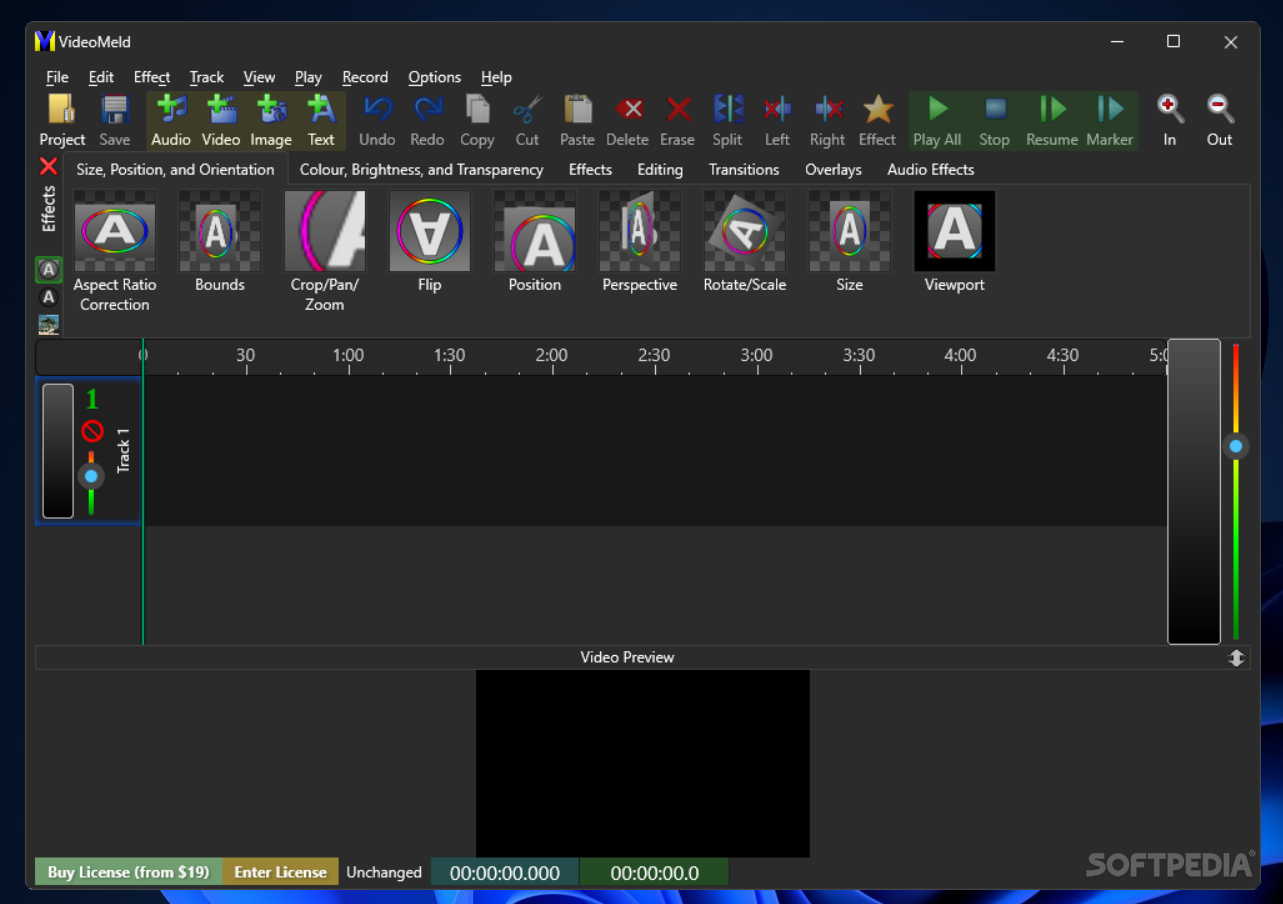Click the Stop playback button
Viewport: 1283px width, 904px height.
(994, 120)
